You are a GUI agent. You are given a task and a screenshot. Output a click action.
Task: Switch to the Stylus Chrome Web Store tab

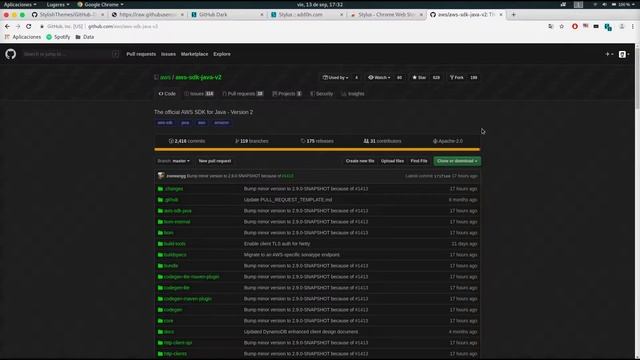pyautogui.click(x=386, y=14)
